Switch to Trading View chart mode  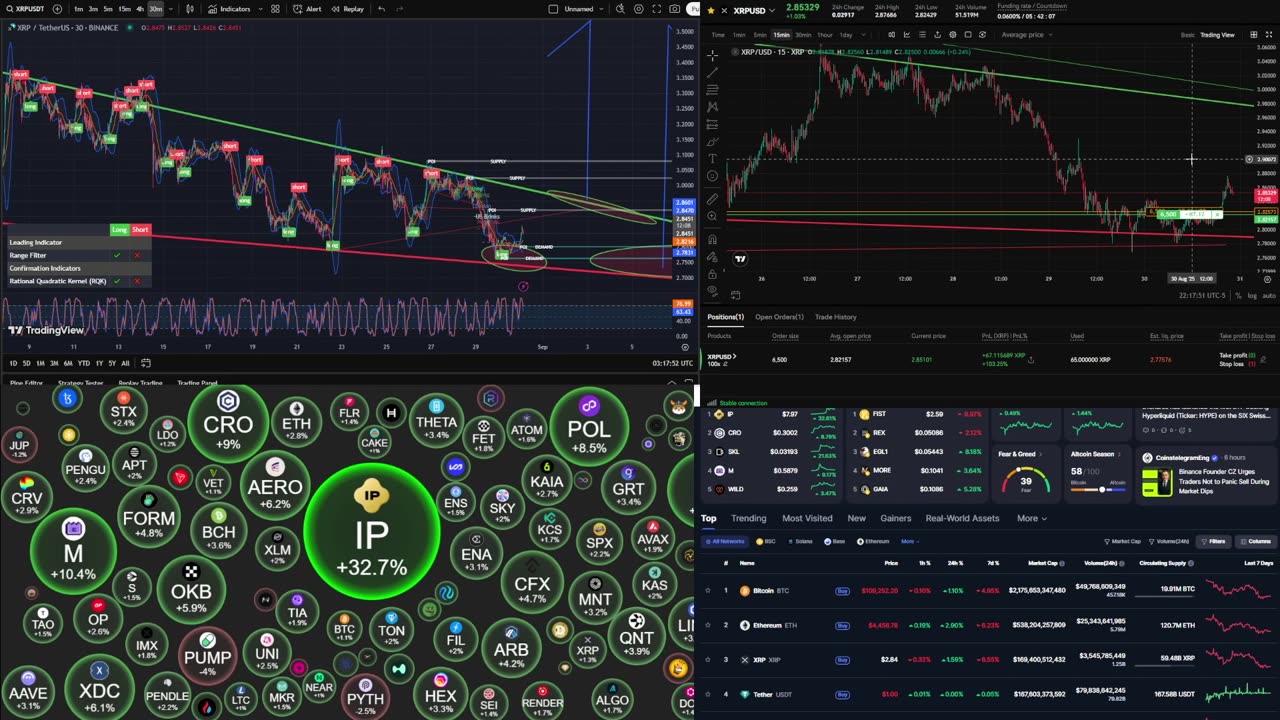(x=1217, y=34)
